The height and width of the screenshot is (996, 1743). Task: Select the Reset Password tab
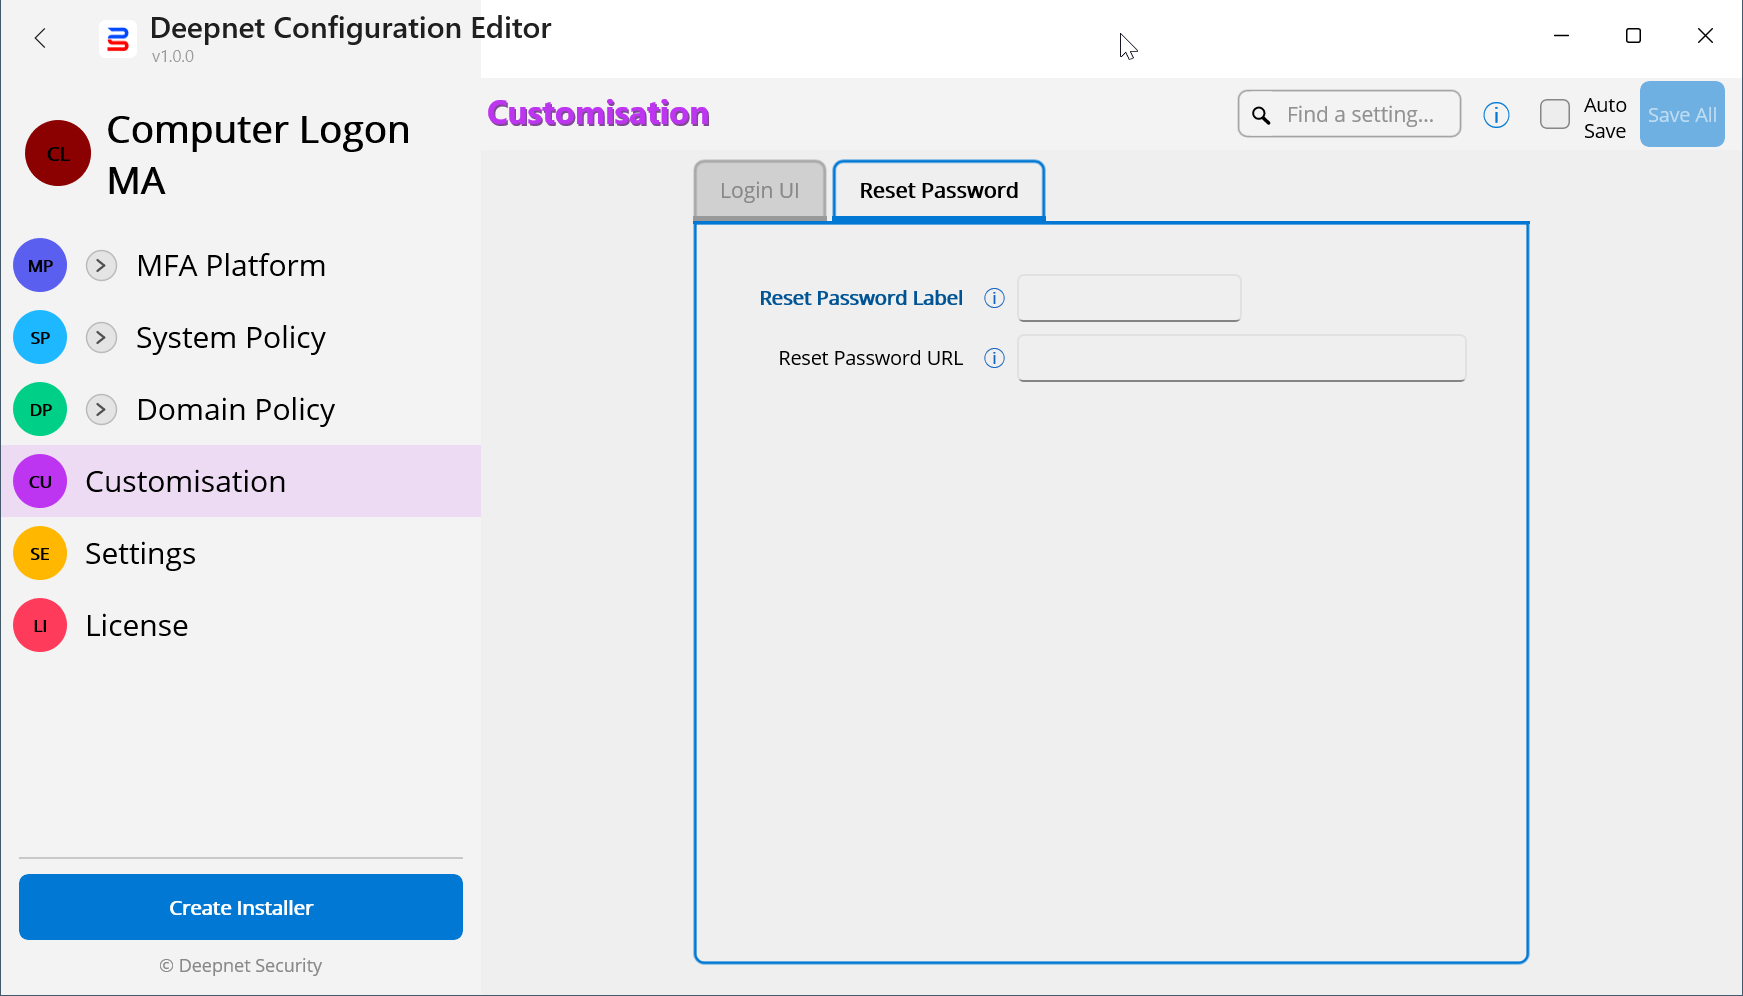(938, 190)
